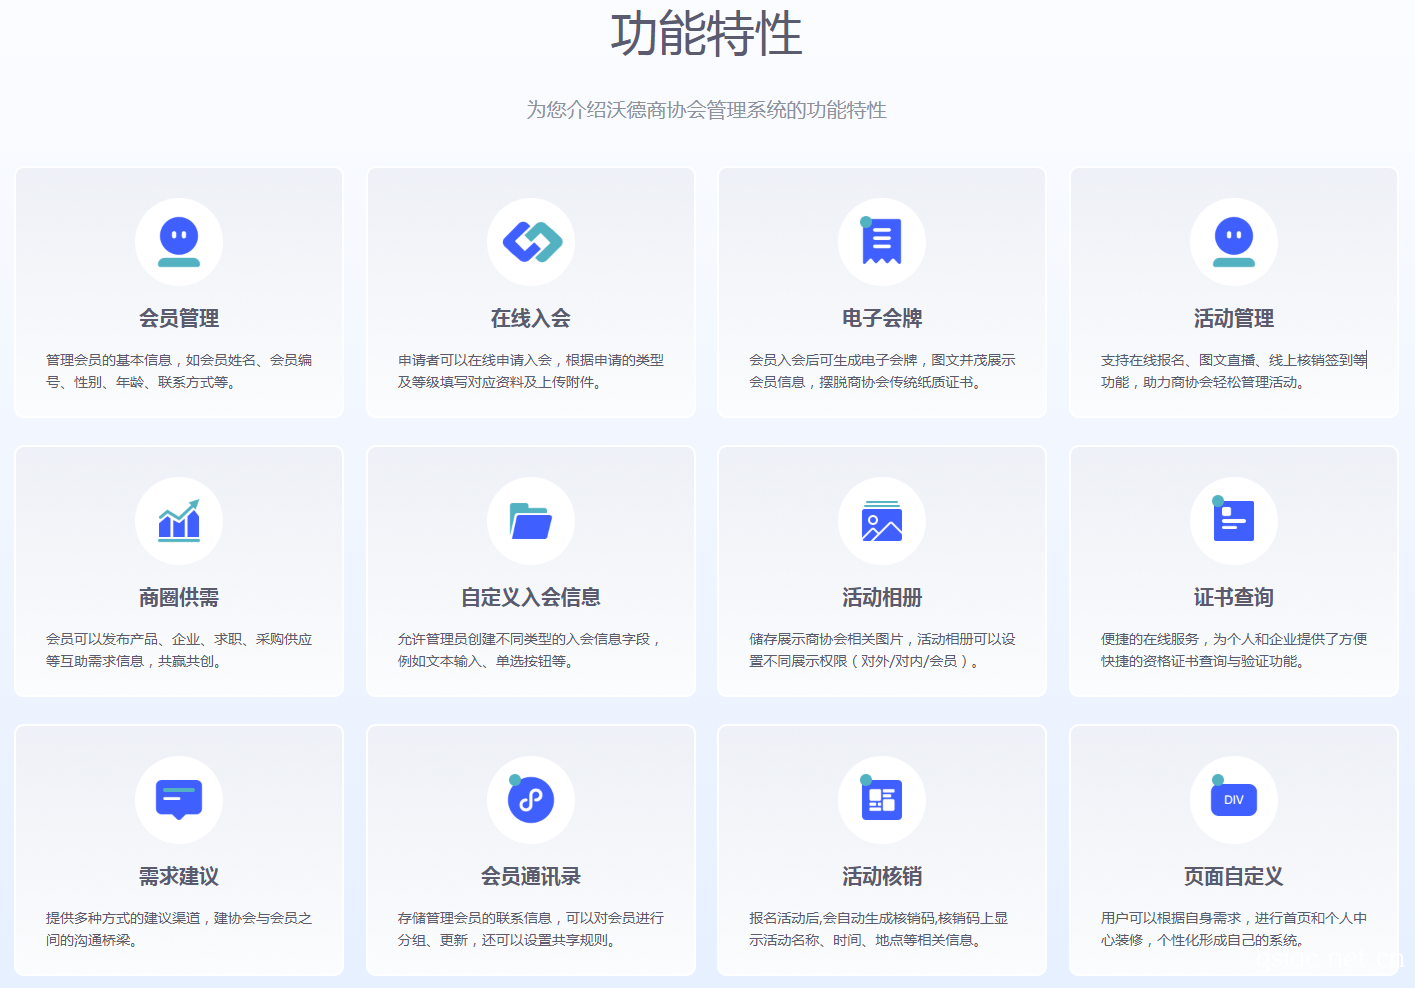The height and width of the screenshot is (988, 1415).
Task: Click the 活动相册 picture gallery icon
Action: click(x=882, y=521)
